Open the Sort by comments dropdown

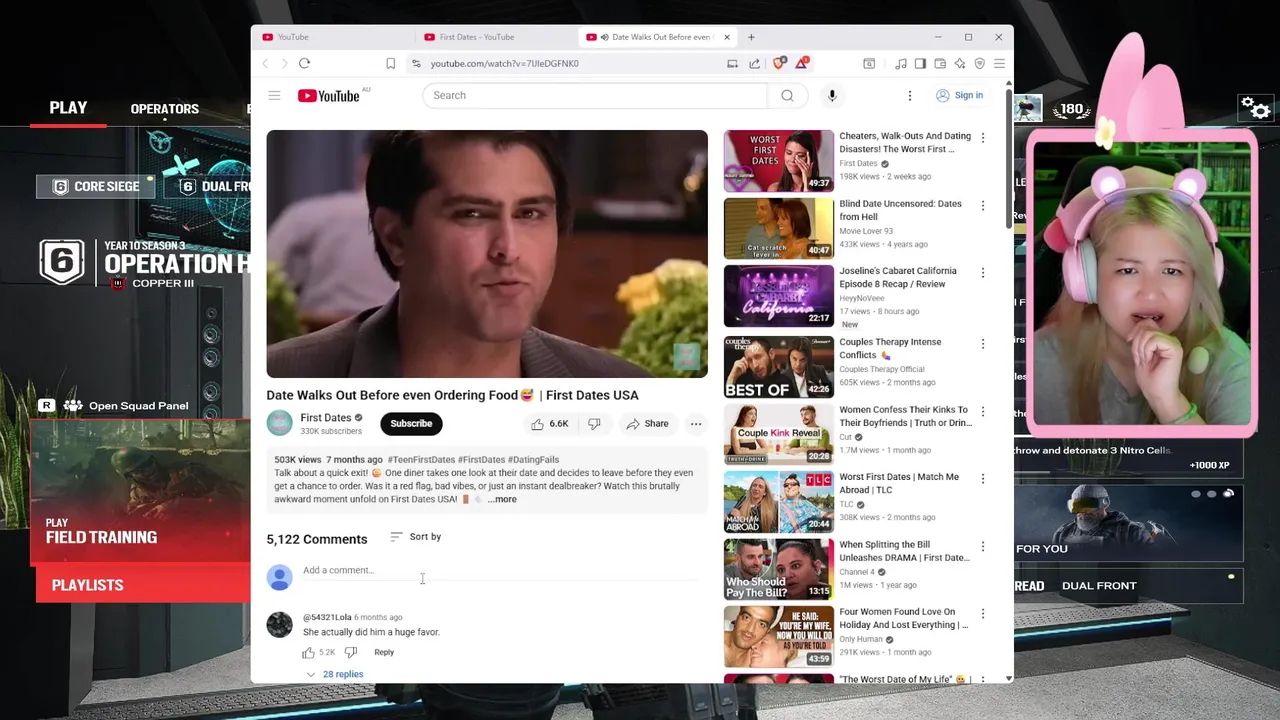click(x=416, y=537)
